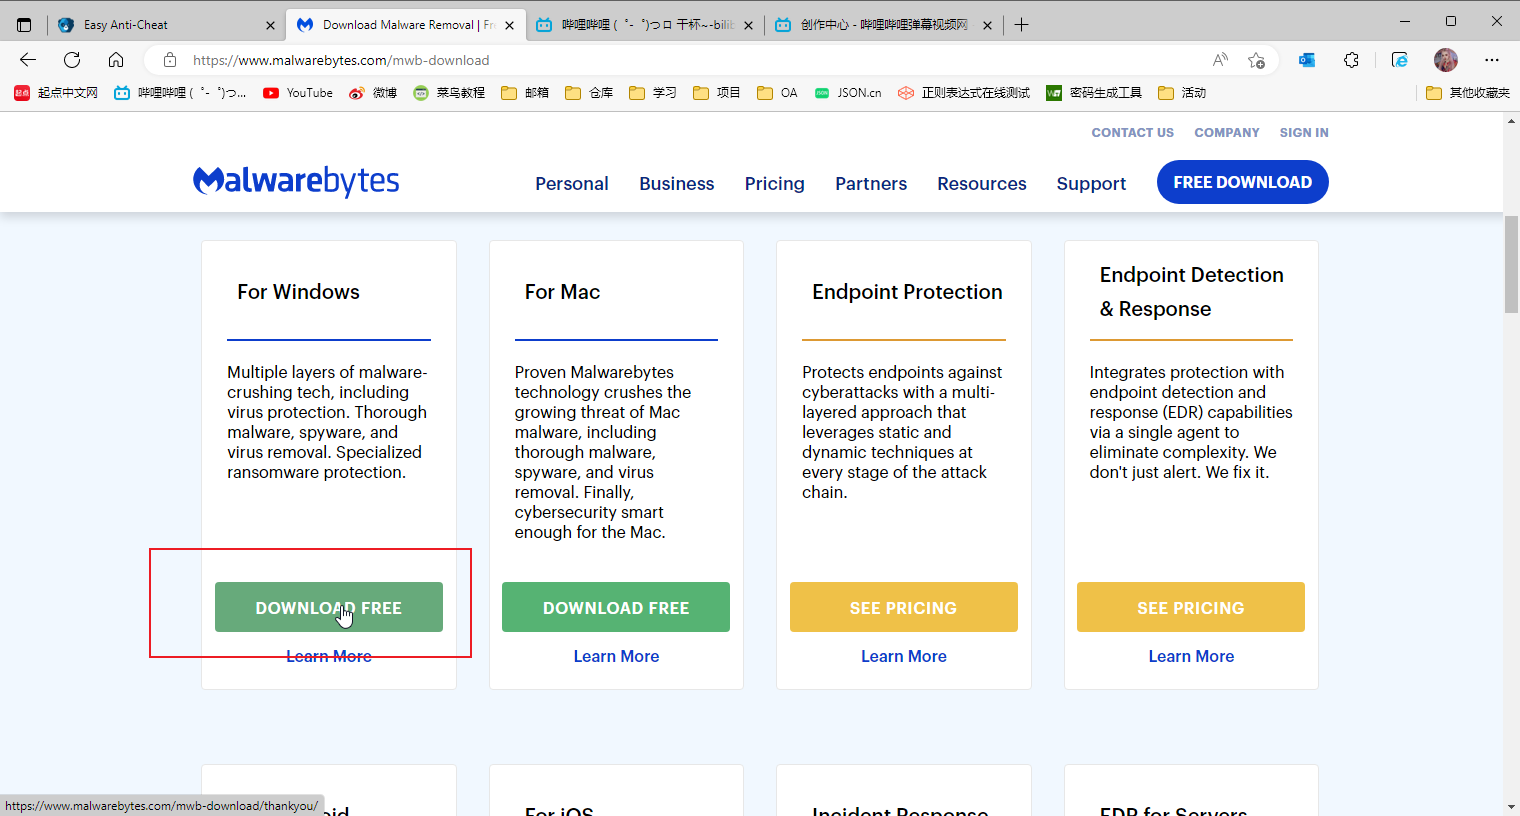This screenshot has height=816, width=1520.
Task: Open Support navigation menu
Action: click(1091, 184)
